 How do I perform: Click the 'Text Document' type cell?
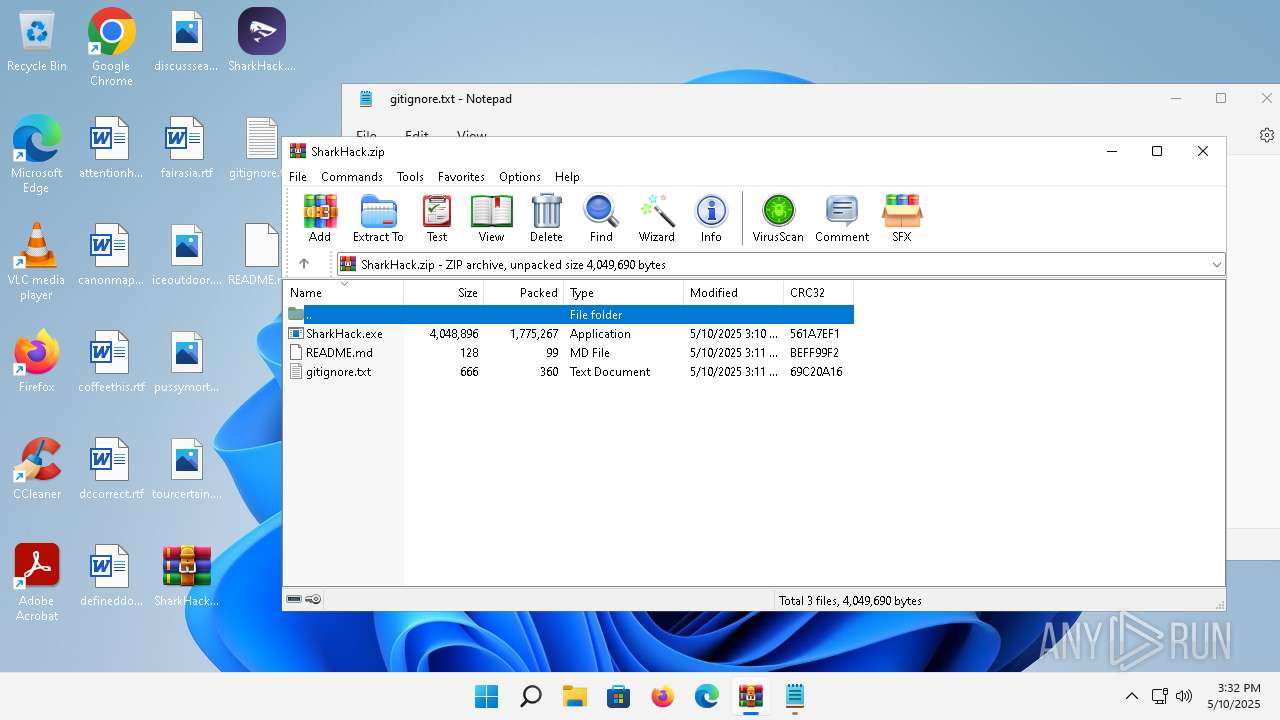(610, 372)
